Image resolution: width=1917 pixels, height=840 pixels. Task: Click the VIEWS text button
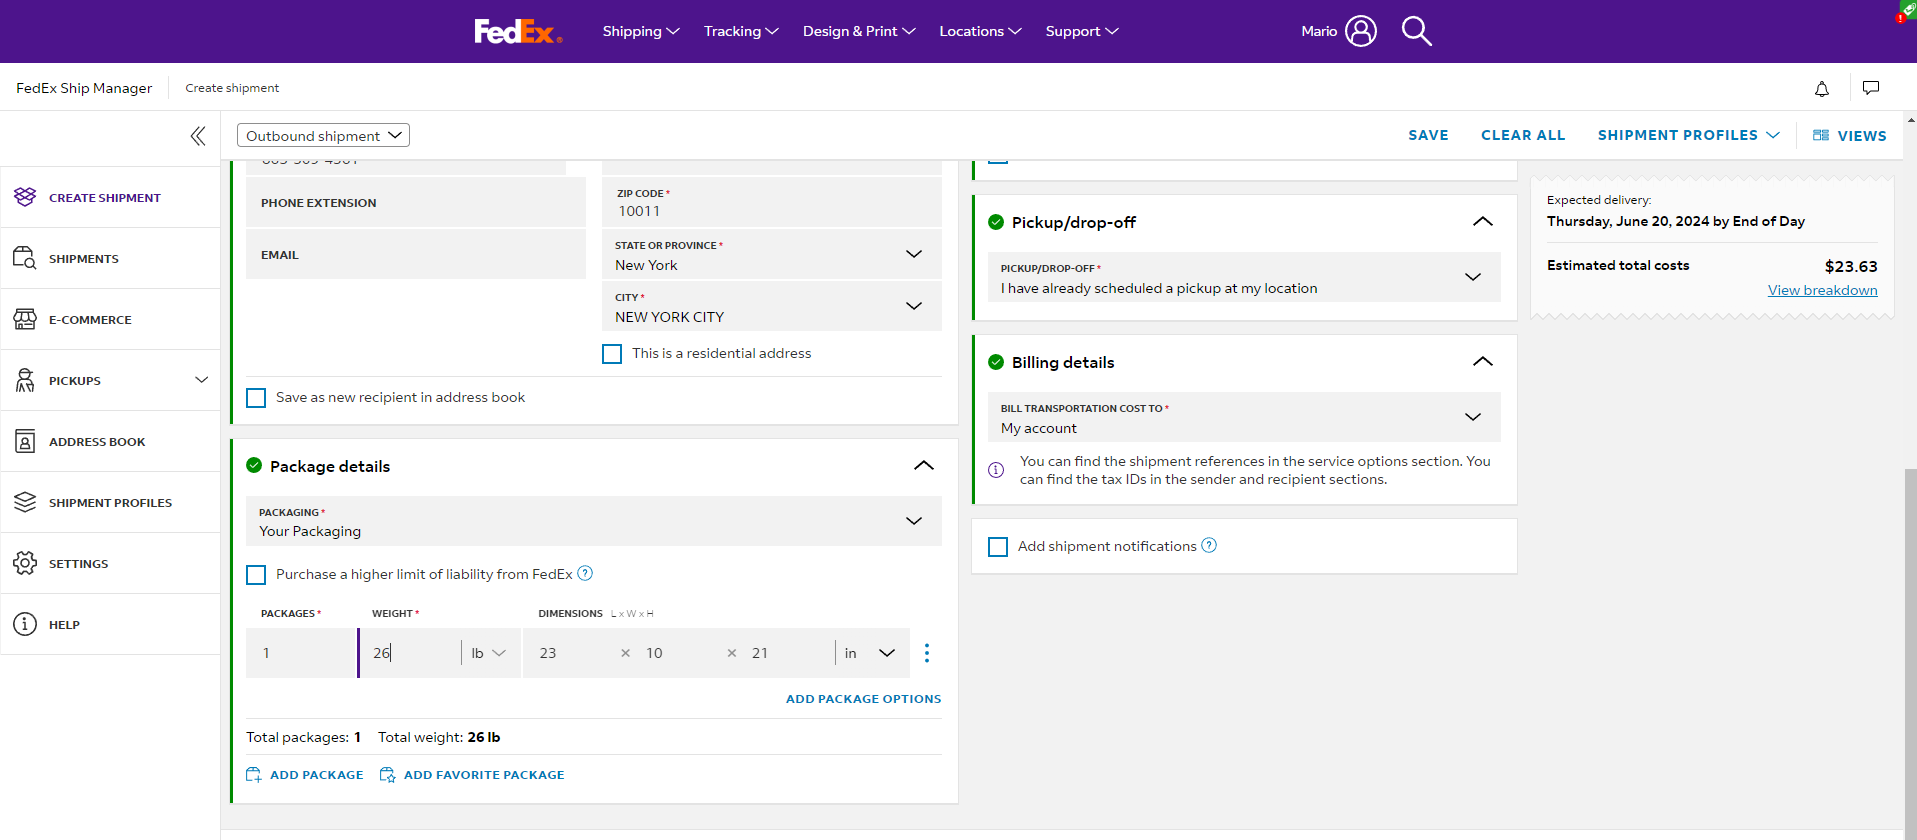1862,136
